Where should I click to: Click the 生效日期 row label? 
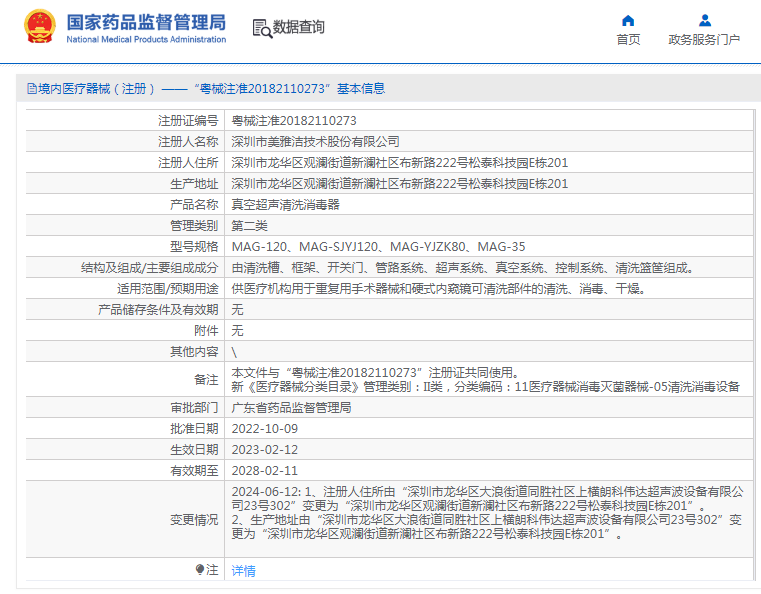click(194, 449)
